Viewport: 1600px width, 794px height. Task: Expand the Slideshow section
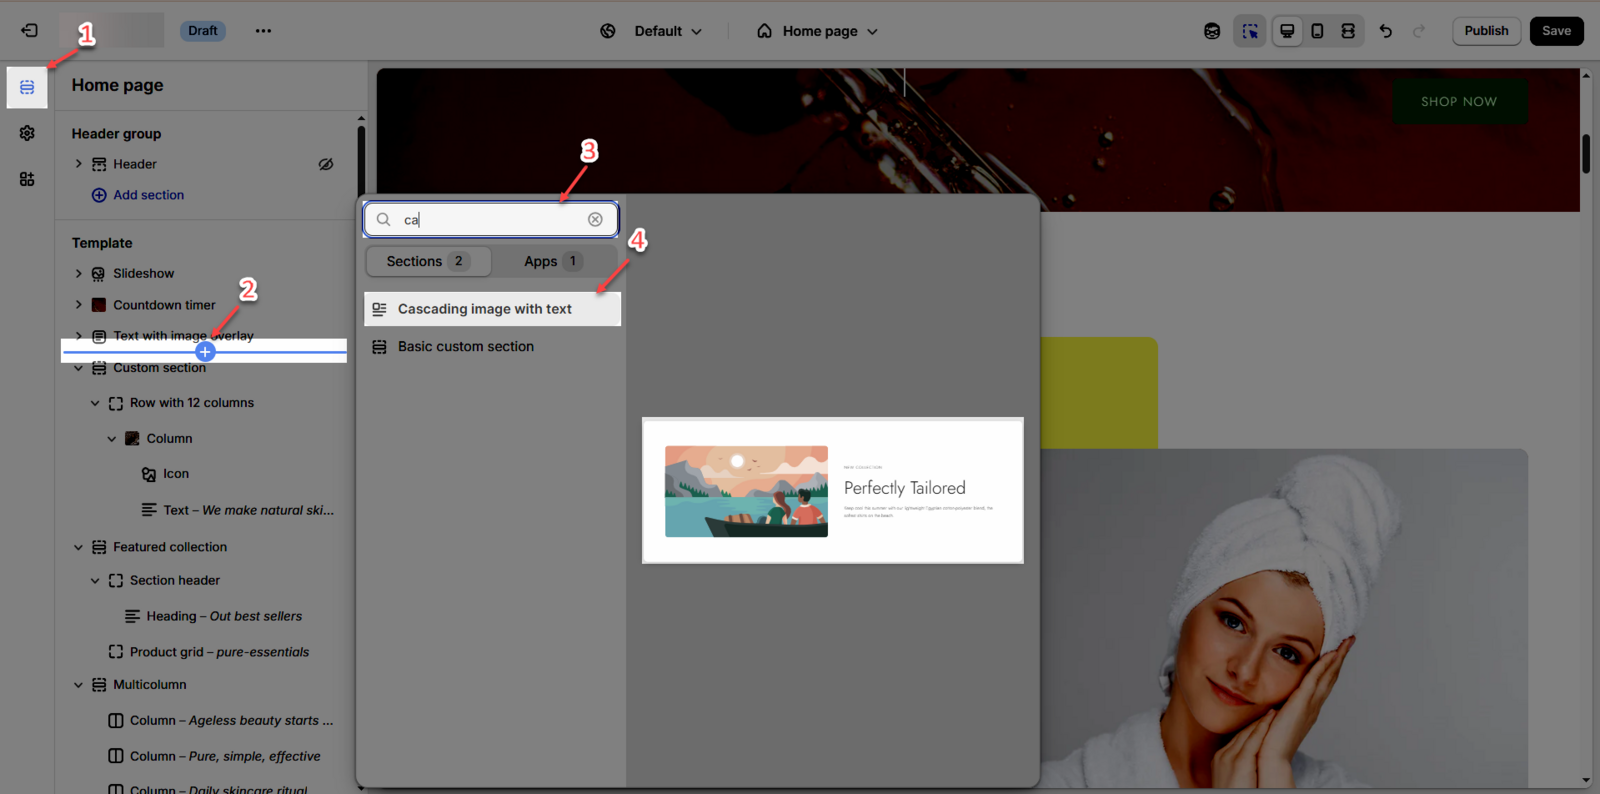click(x=79, y=274)
